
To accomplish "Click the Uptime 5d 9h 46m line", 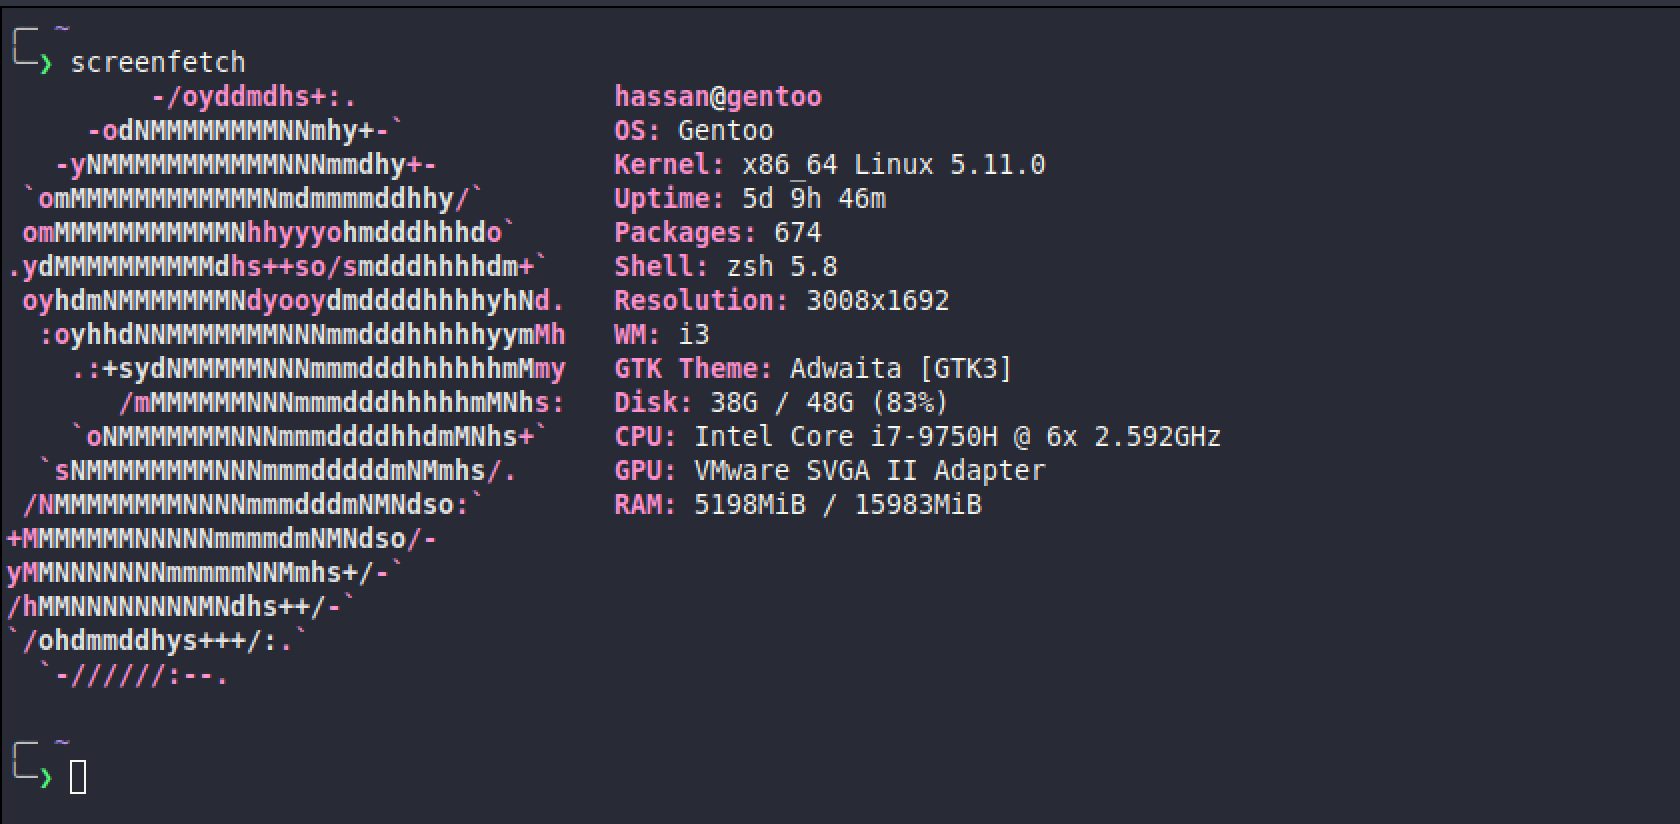I will pos(749,199).
